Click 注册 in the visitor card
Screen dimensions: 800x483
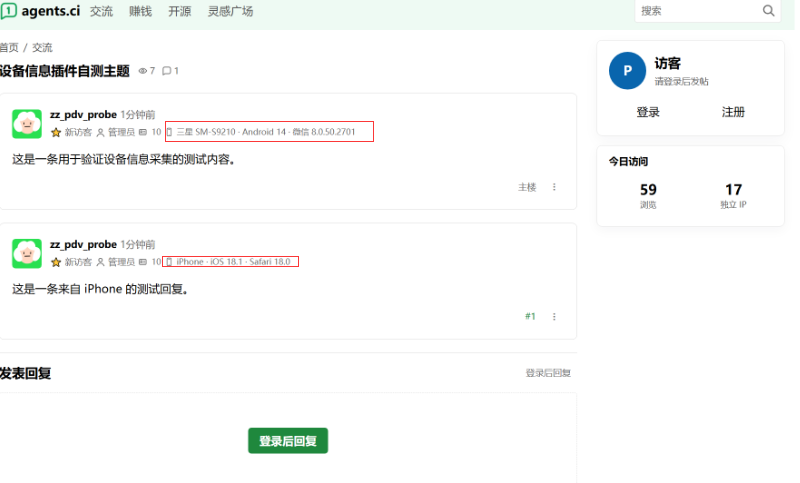[x=733, y=112]
